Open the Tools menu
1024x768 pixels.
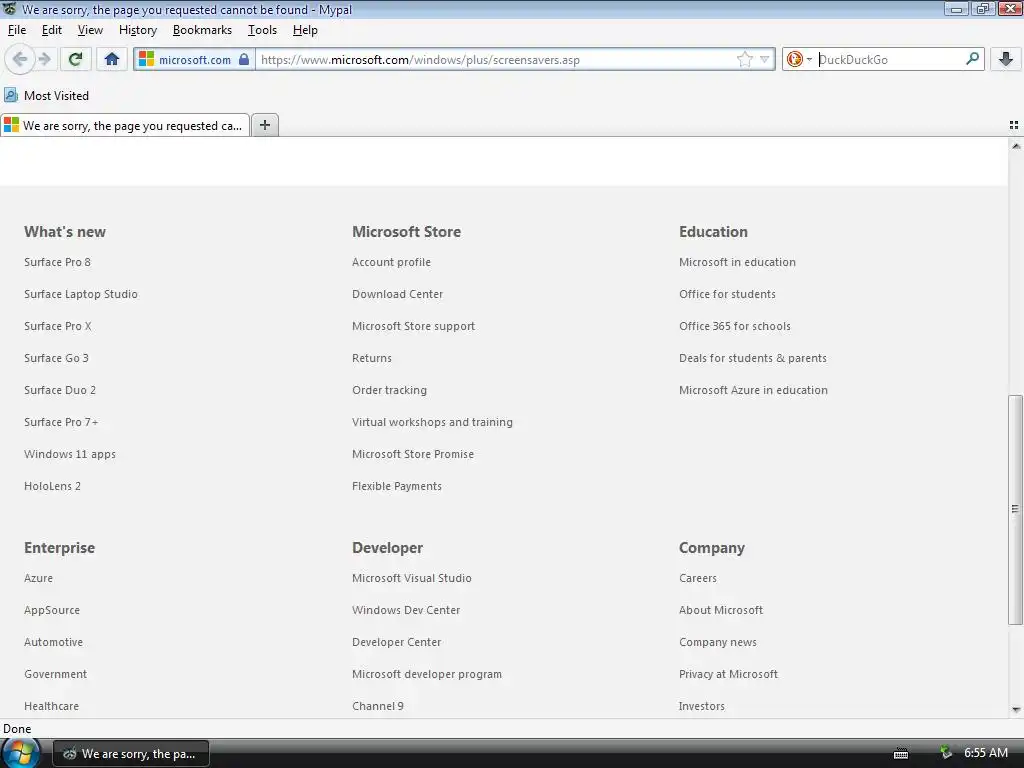[262, 30]
